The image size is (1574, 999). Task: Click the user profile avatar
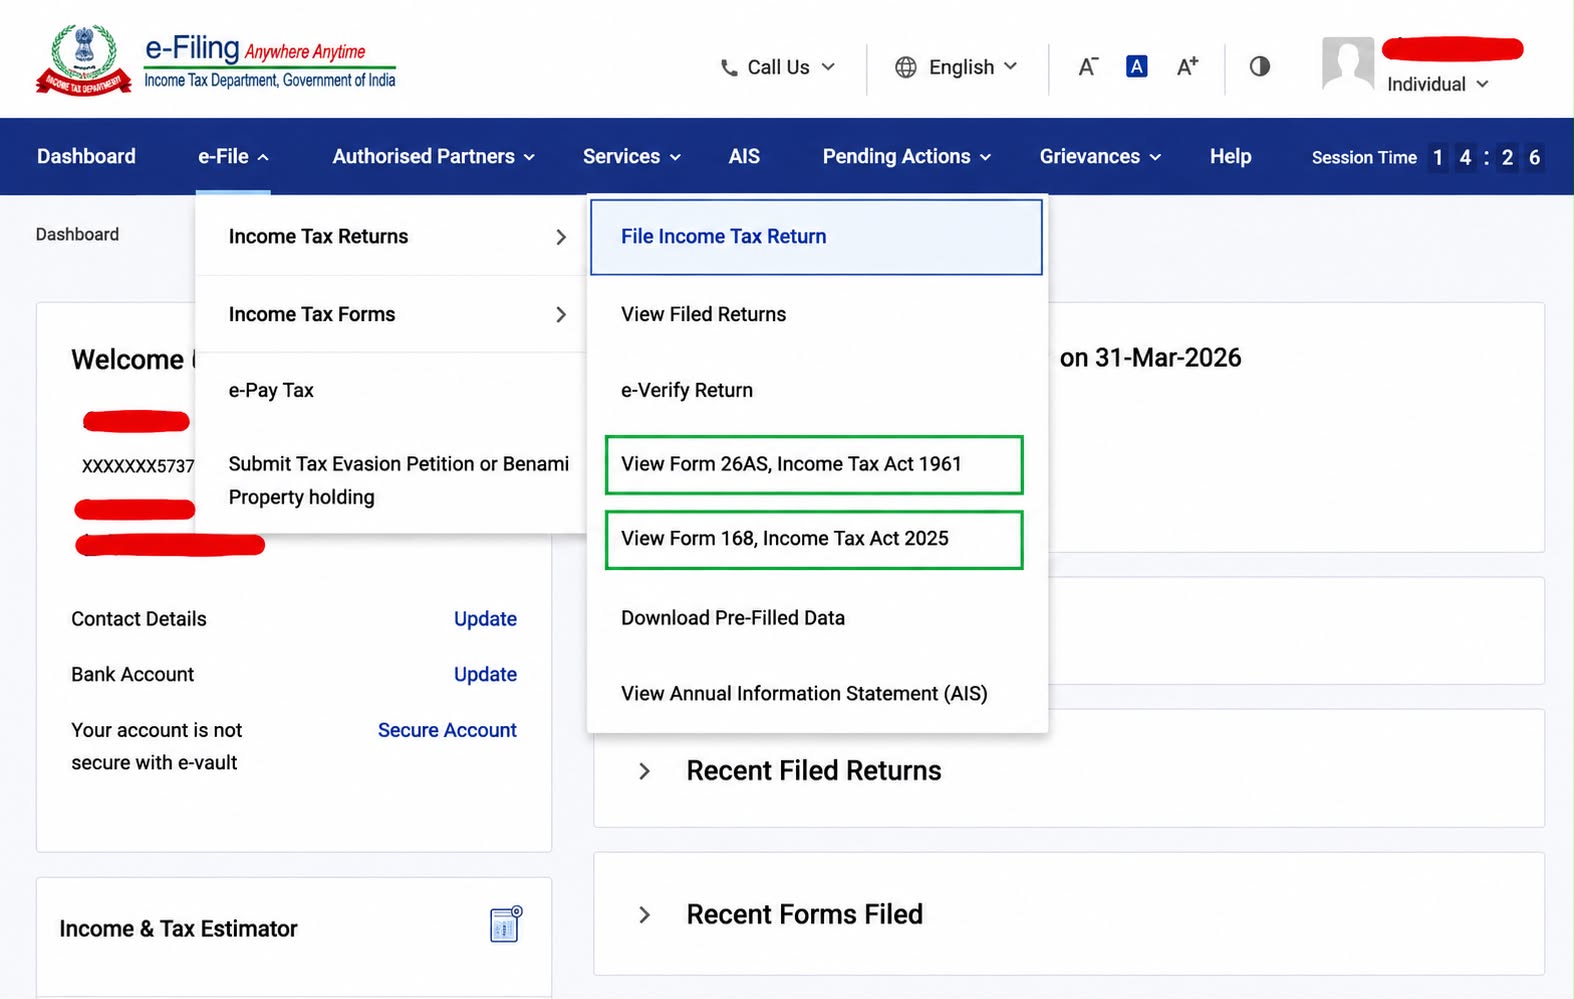point(1348,65)
